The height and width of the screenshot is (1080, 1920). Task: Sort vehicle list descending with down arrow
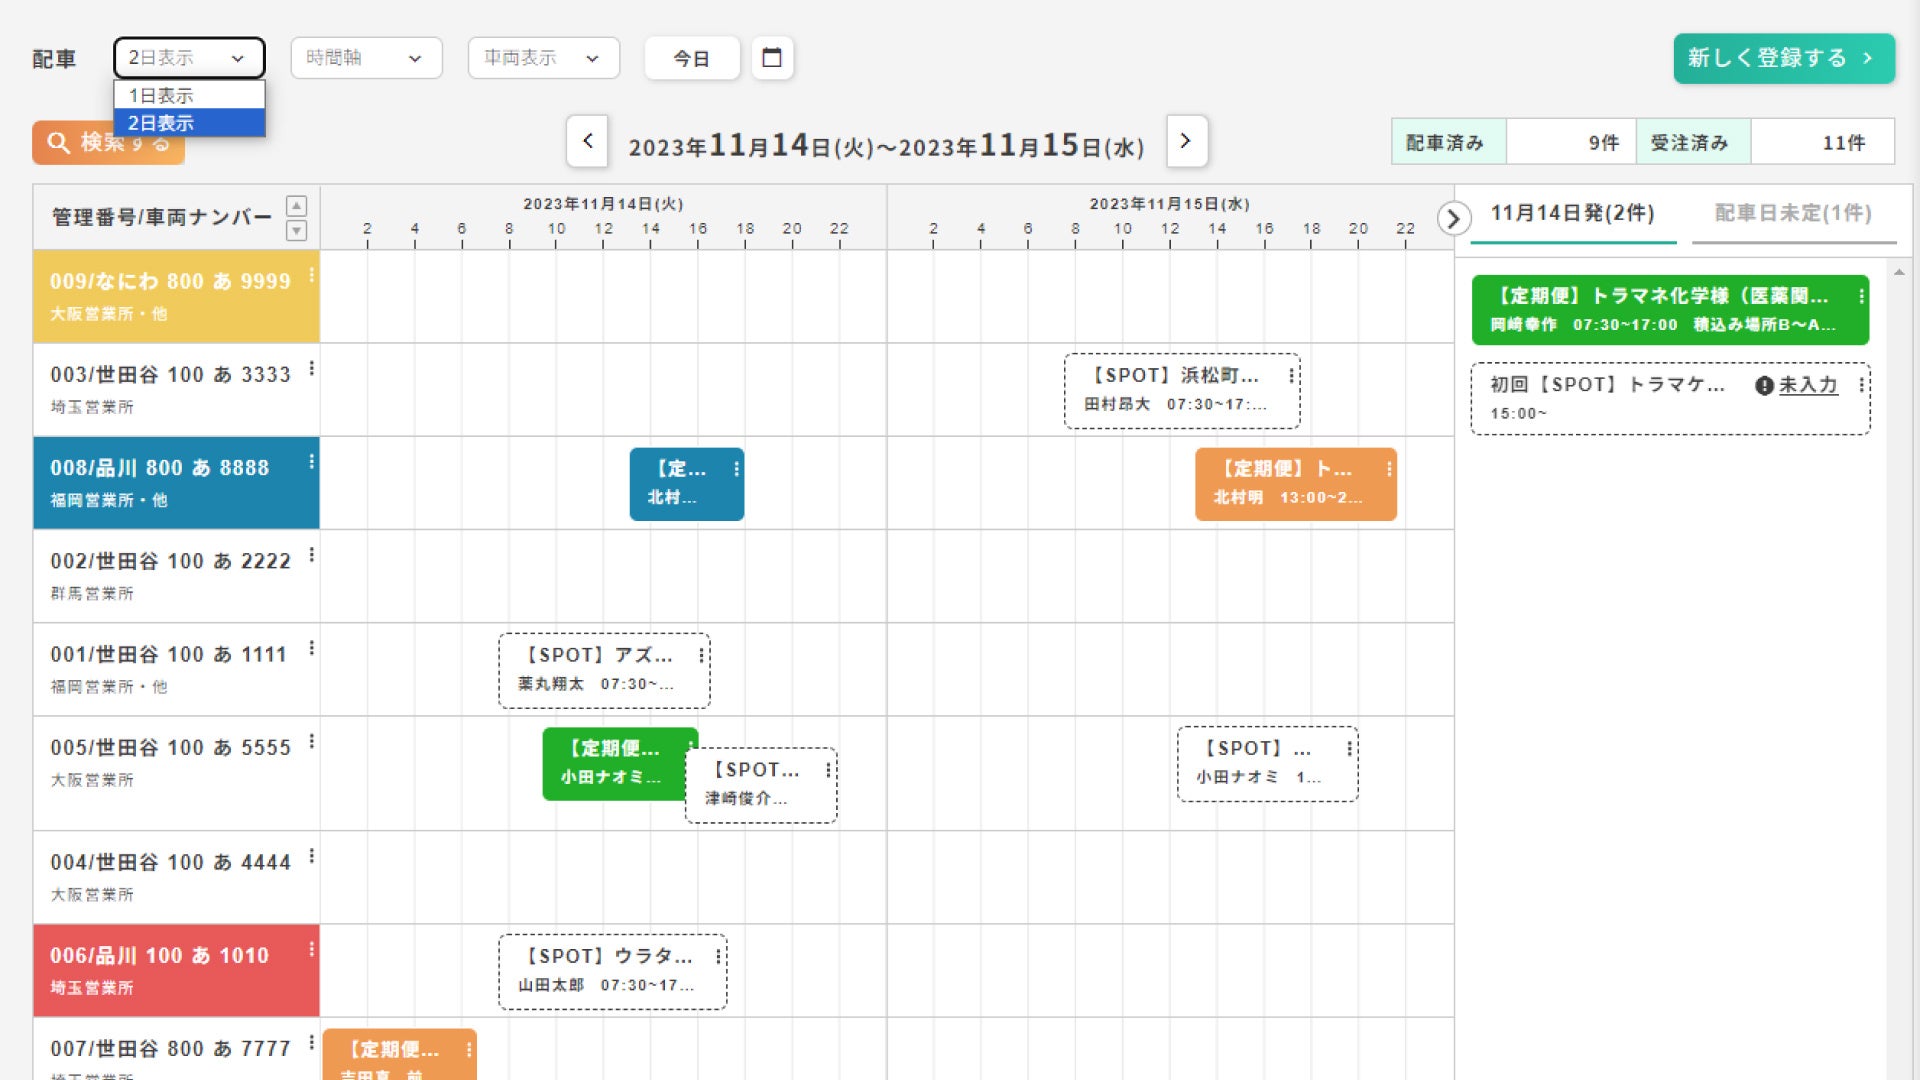(296, 231)
